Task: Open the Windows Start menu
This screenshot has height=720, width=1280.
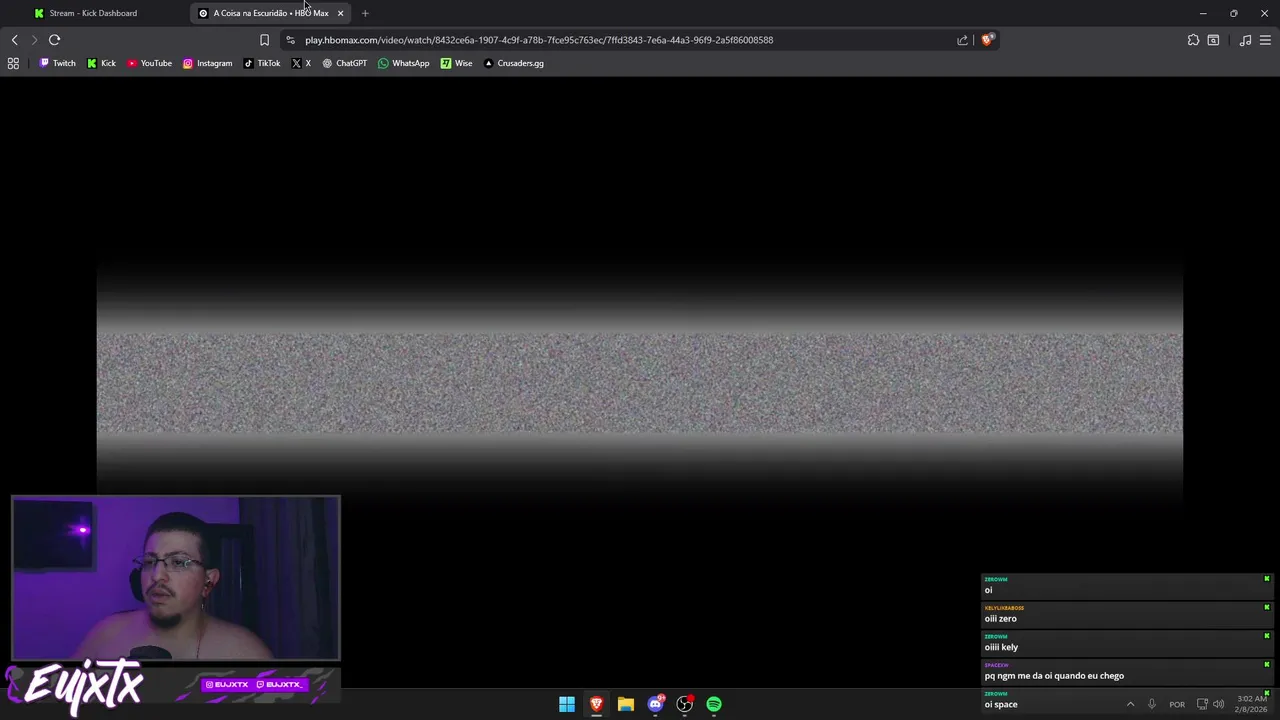Action: click(x=567, y=704)
